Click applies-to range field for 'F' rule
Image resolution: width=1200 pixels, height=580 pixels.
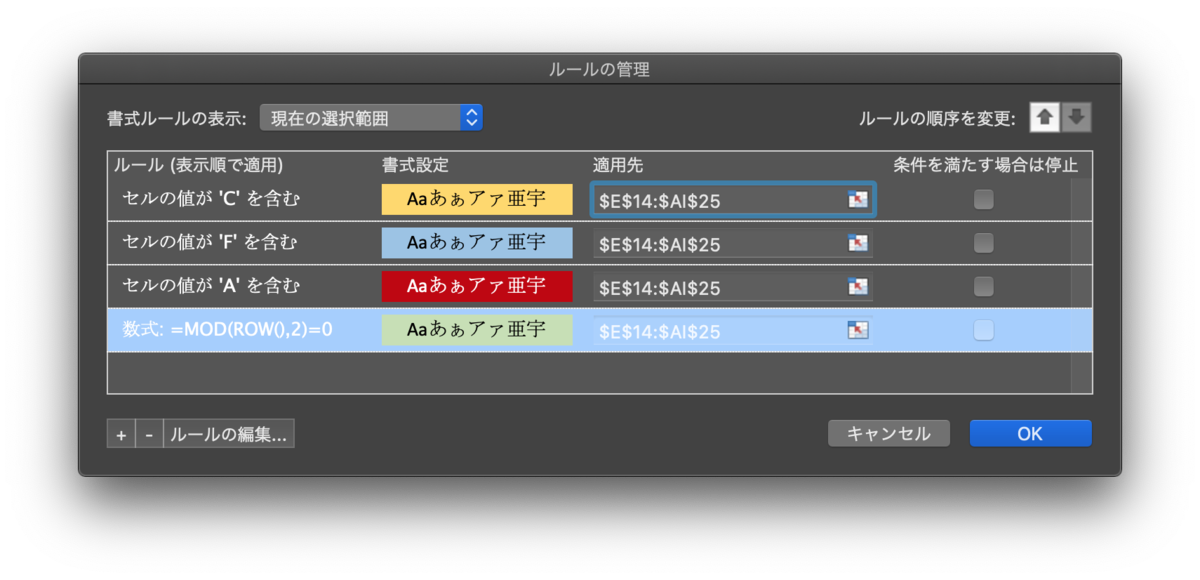(x=733, y=244)
